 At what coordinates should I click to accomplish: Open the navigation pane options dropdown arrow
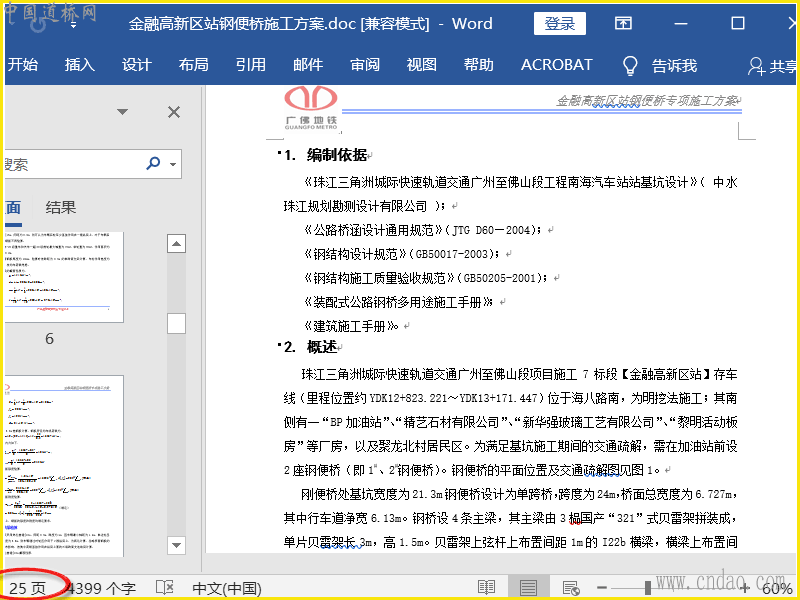tap(122, 112)
